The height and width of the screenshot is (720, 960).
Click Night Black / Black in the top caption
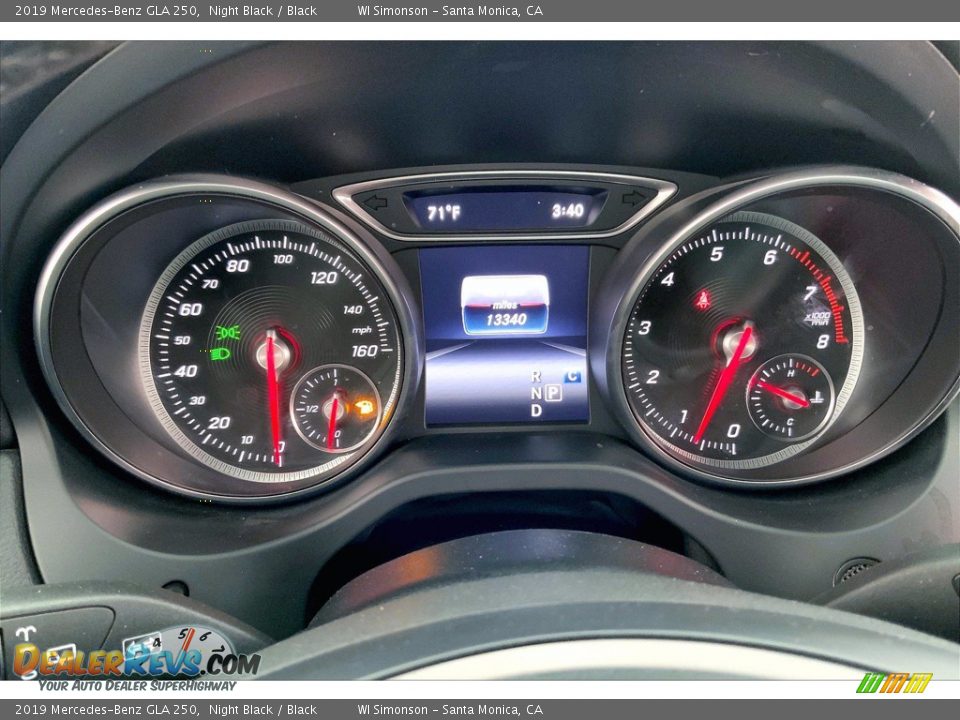(x=263, y=10)
